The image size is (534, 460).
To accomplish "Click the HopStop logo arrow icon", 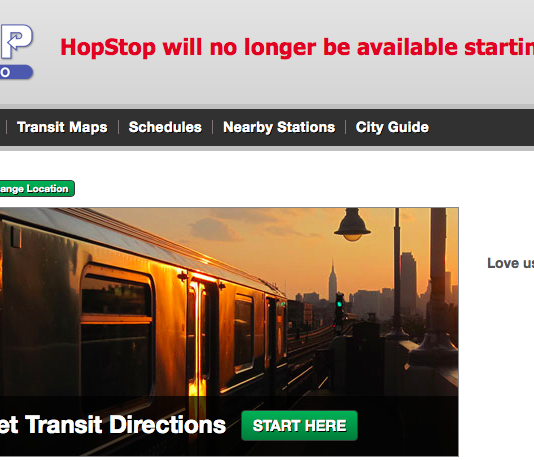I will (16, 42).
